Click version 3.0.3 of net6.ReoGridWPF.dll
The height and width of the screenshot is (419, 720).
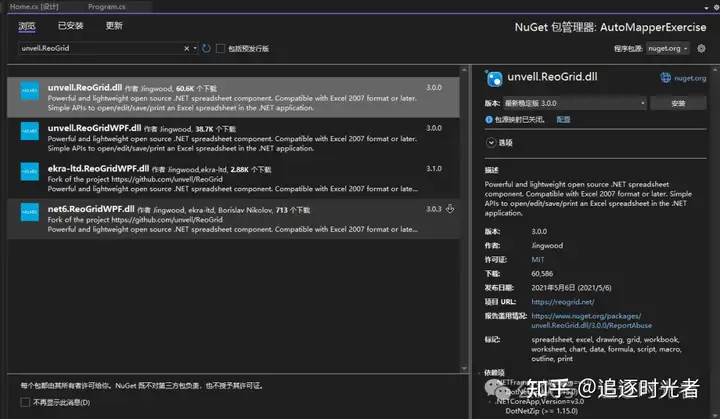[x=433, y=209]
